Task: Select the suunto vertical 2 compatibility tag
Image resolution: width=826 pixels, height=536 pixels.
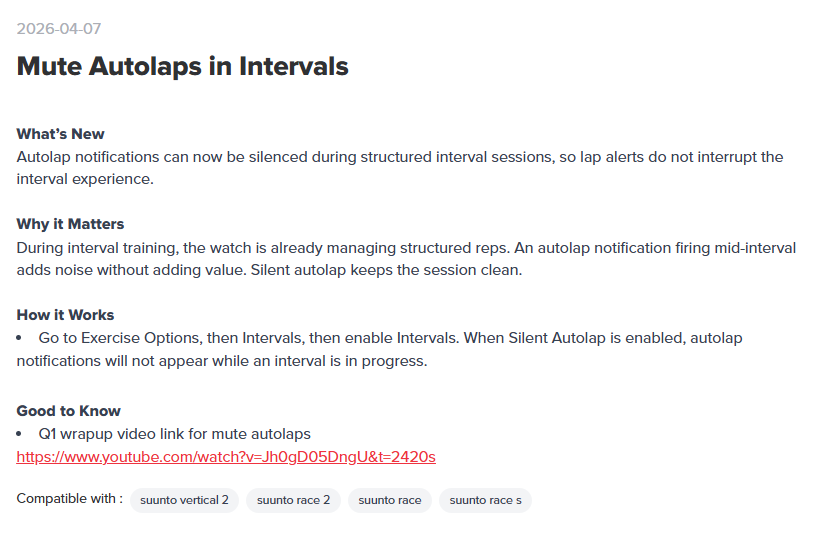Action: [x=184, y=500]
